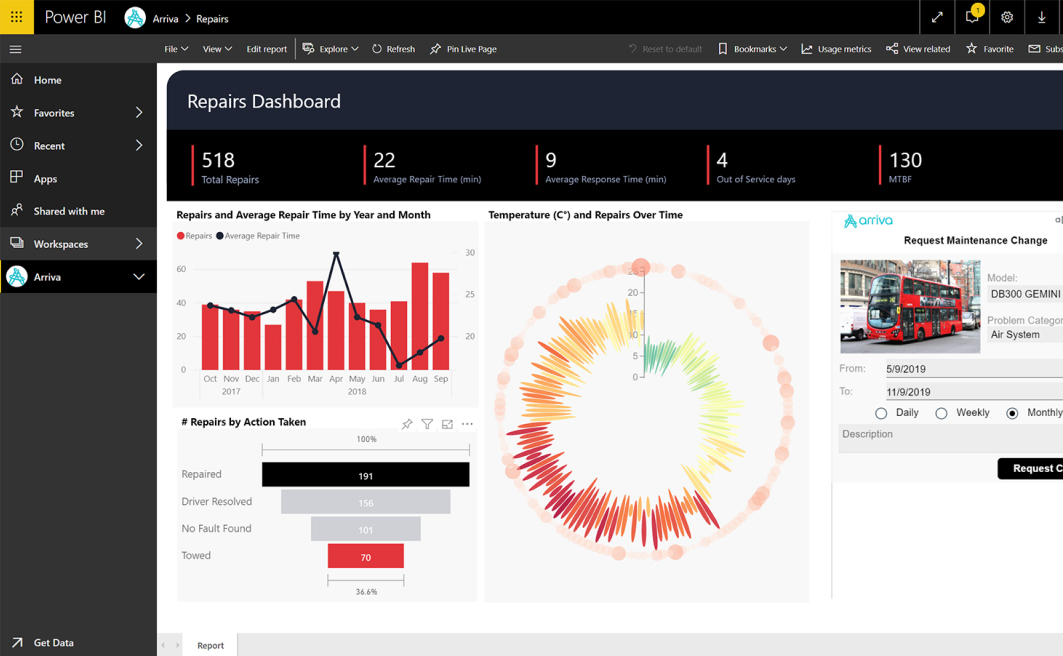
Task: Click the Shared with me person icon
Action: point(17,210)
